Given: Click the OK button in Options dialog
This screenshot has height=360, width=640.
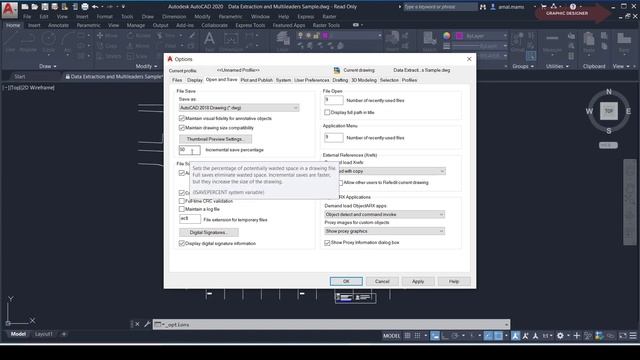Looking at the screenshot, I should point(346,281).
